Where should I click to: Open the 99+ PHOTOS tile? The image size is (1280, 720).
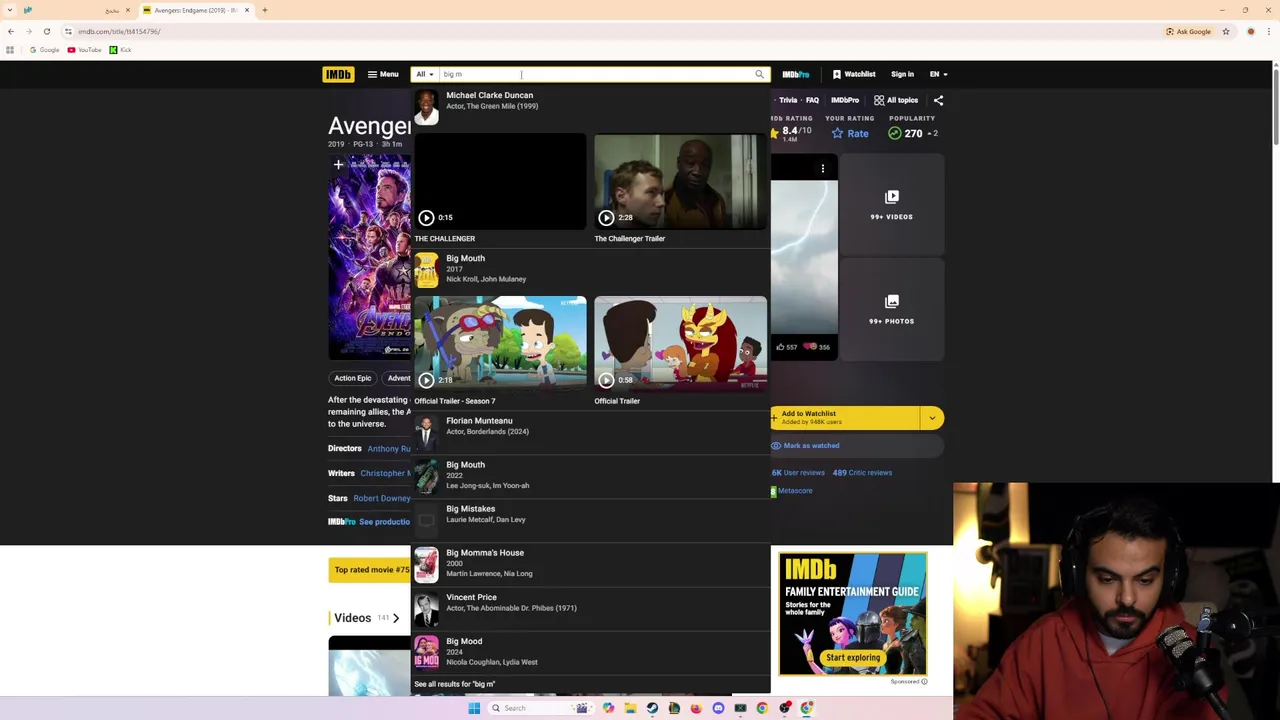(x=891, y=309)
